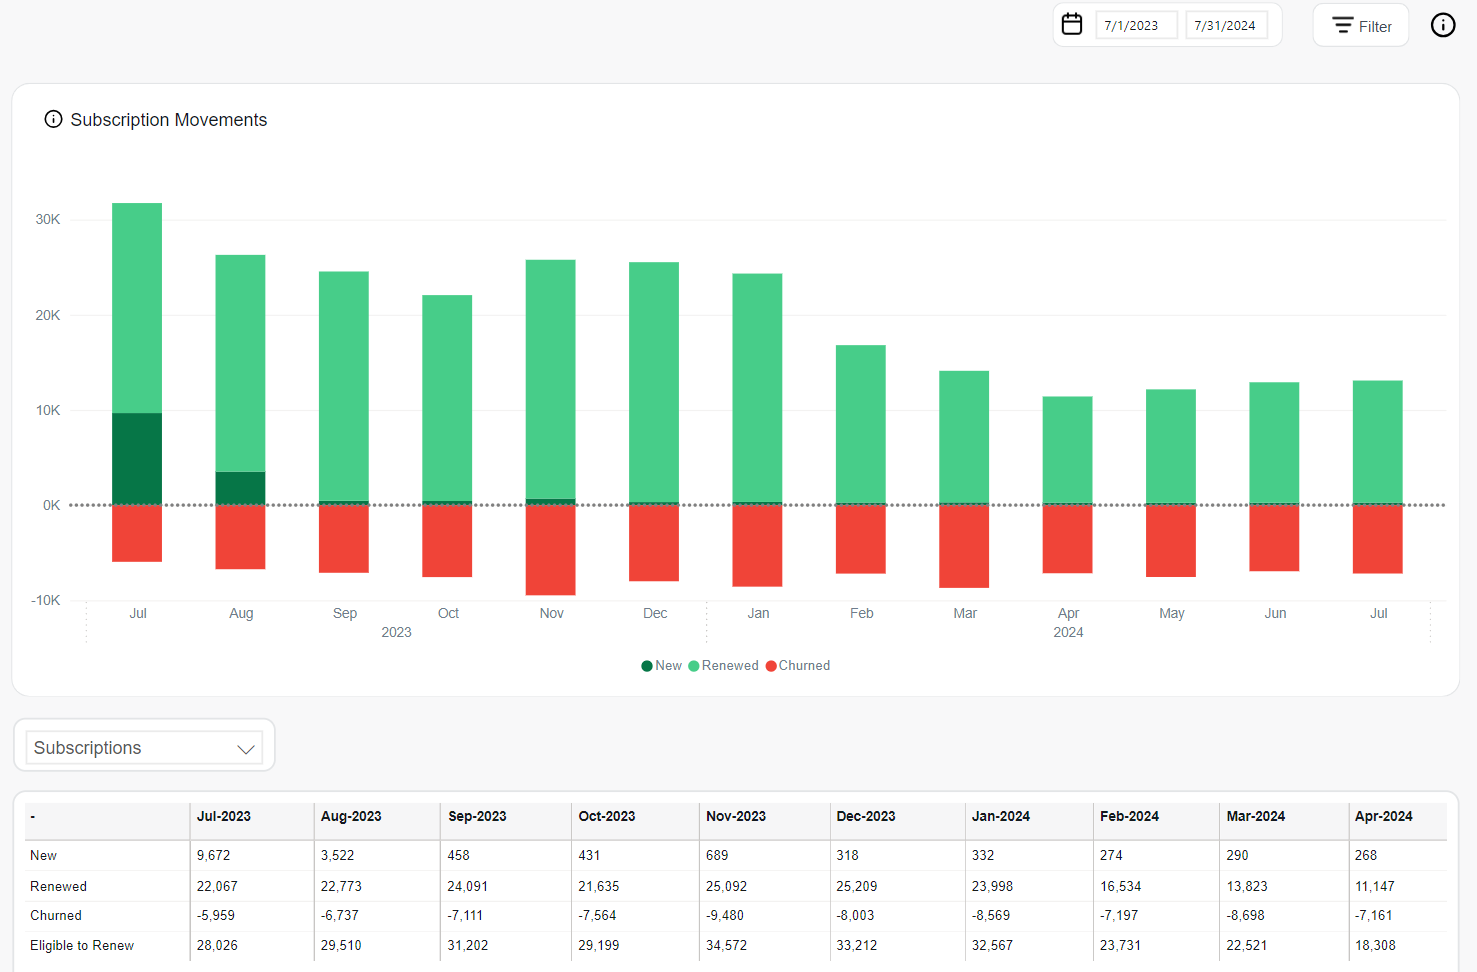The image size is (1477, 972).
Task: Select the Aug 2023 dark green New bar
Action: [x=240, y=488]
